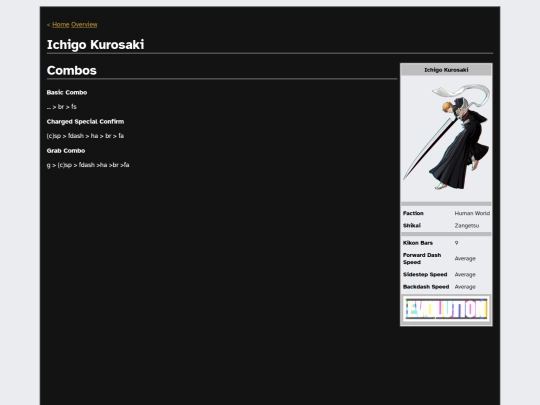Click the '... > br > fs' combo text
Screen dimensions: 540x405
[62, 107]
